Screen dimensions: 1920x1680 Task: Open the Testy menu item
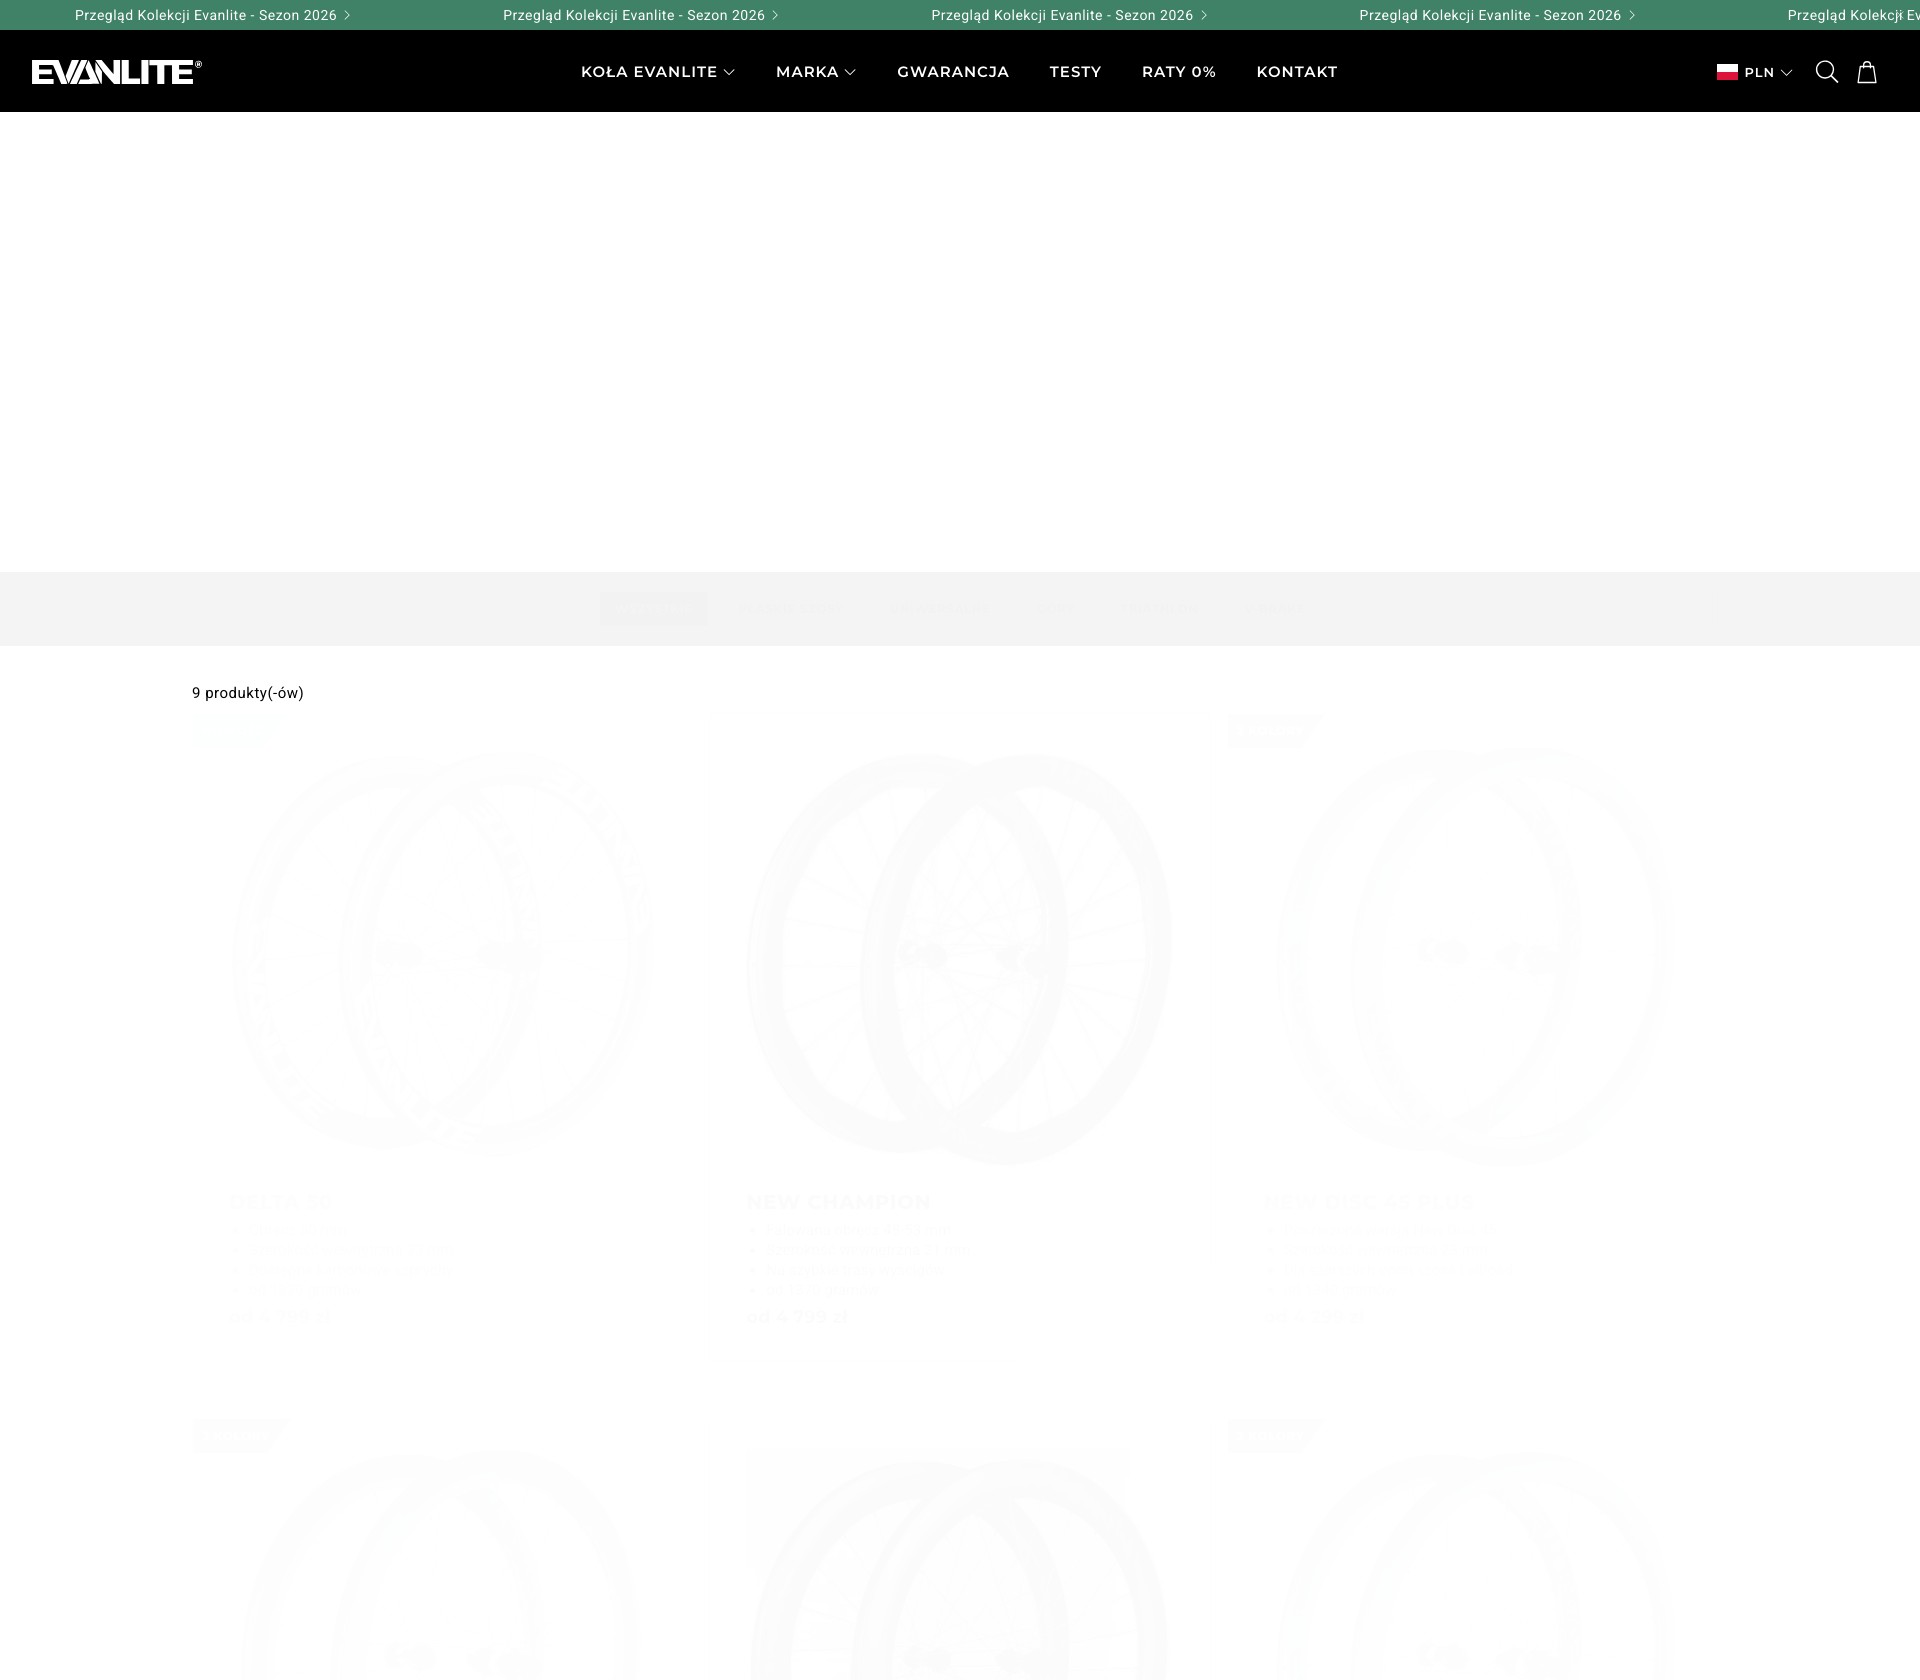point(1075,72)
